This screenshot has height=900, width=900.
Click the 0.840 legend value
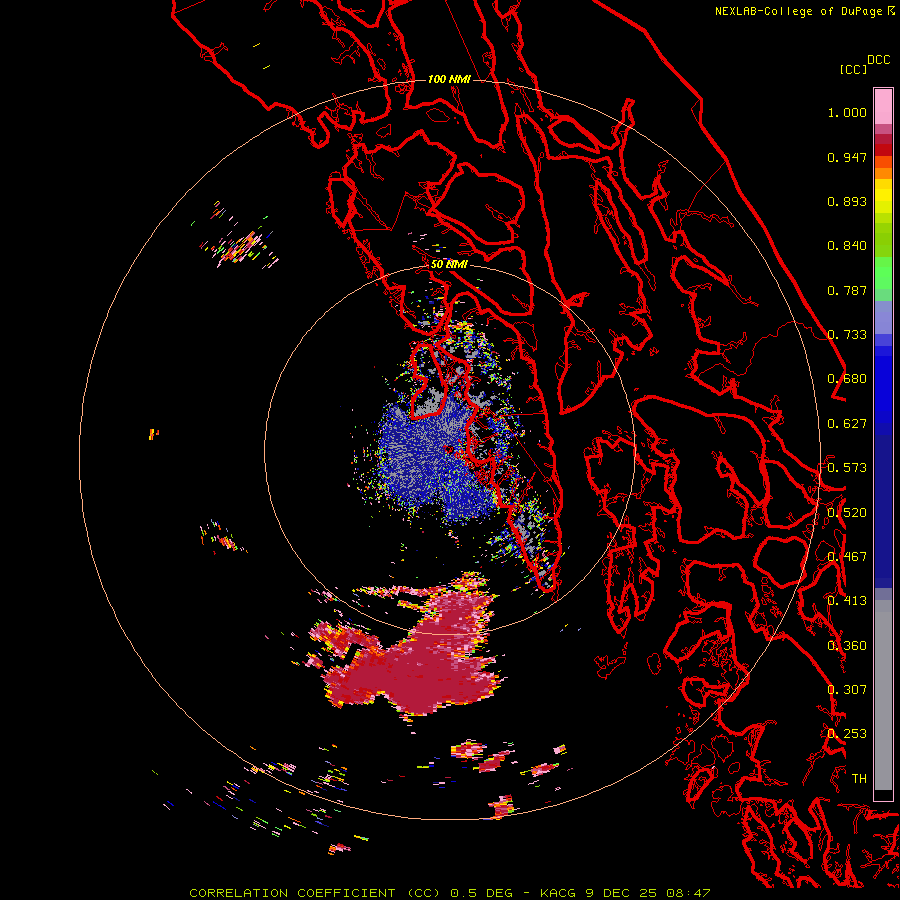(x=847, y=246)
